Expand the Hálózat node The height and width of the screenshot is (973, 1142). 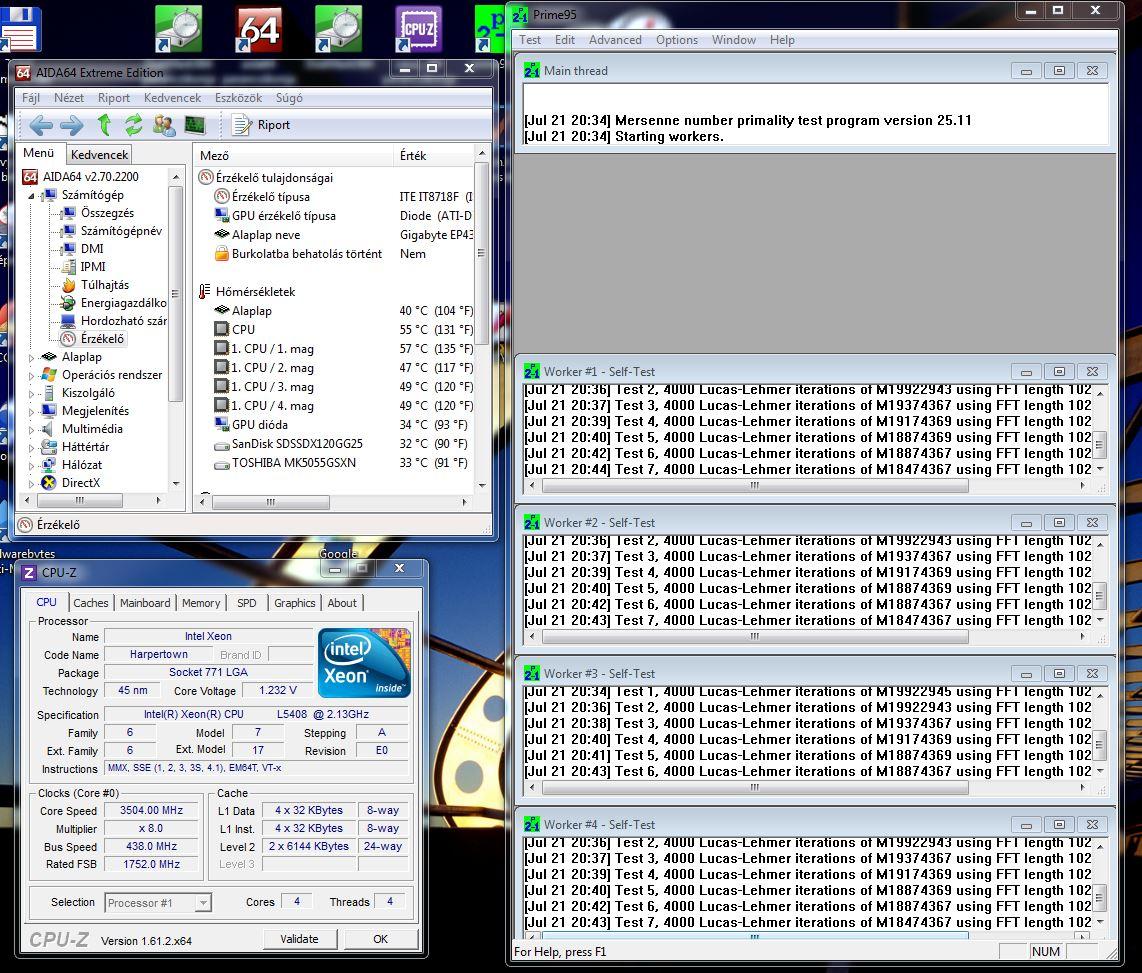pyautogui.click(x=31, y=465)
